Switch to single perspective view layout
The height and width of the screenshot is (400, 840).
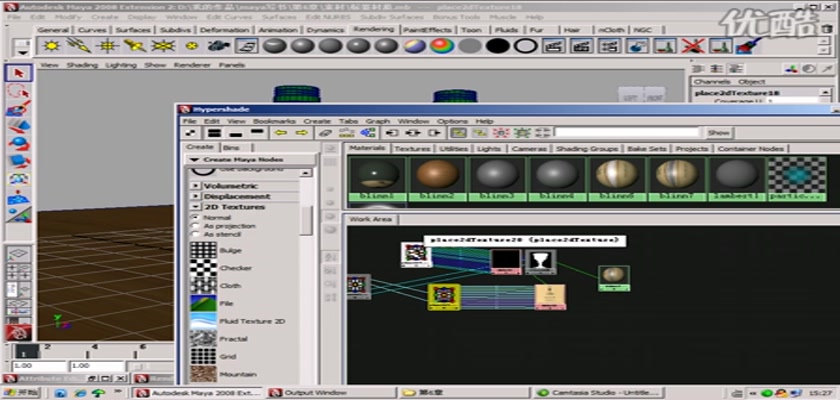click(x=19, y=254)
